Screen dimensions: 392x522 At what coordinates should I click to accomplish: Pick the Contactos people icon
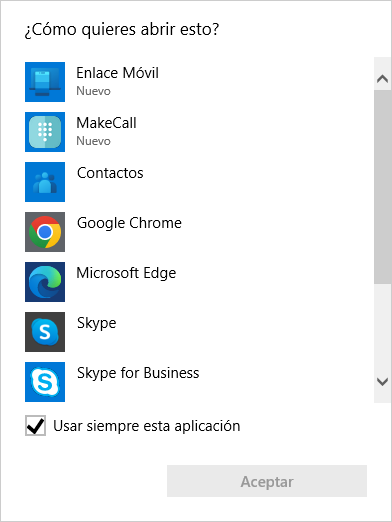[45, 182]
